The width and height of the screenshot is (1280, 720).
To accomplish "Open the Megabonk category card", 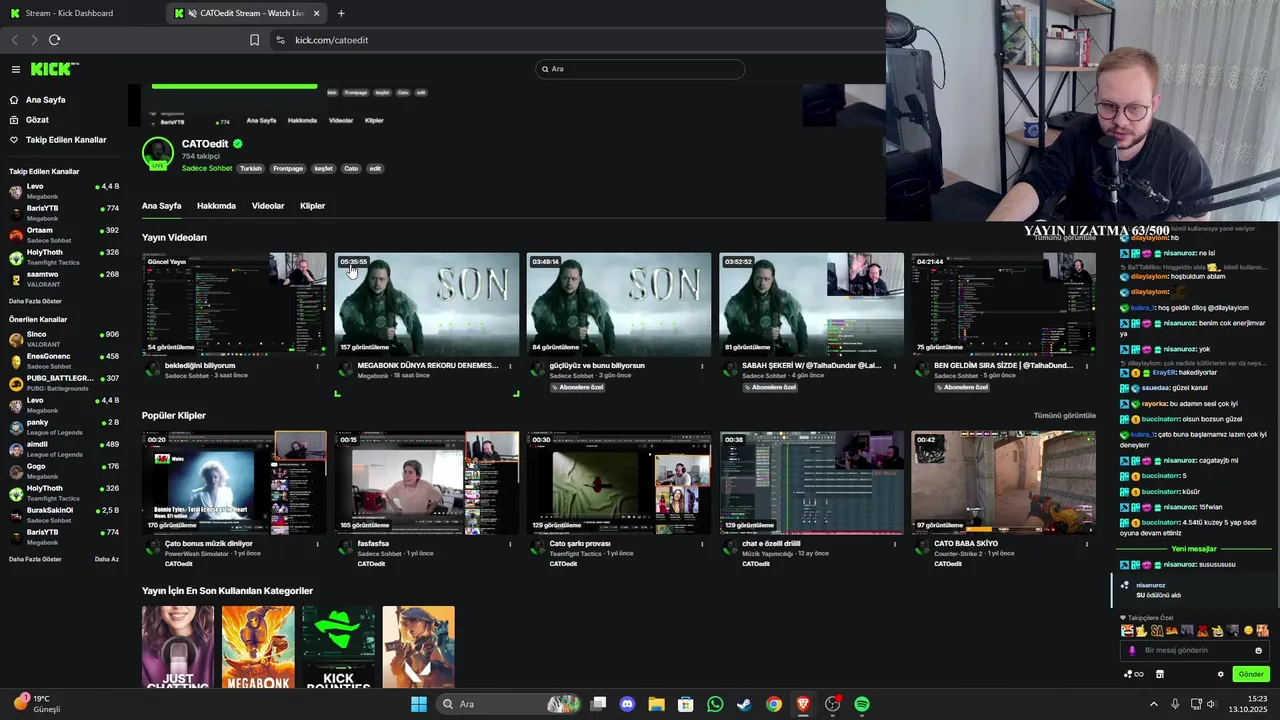I will (x=258, y=647).
